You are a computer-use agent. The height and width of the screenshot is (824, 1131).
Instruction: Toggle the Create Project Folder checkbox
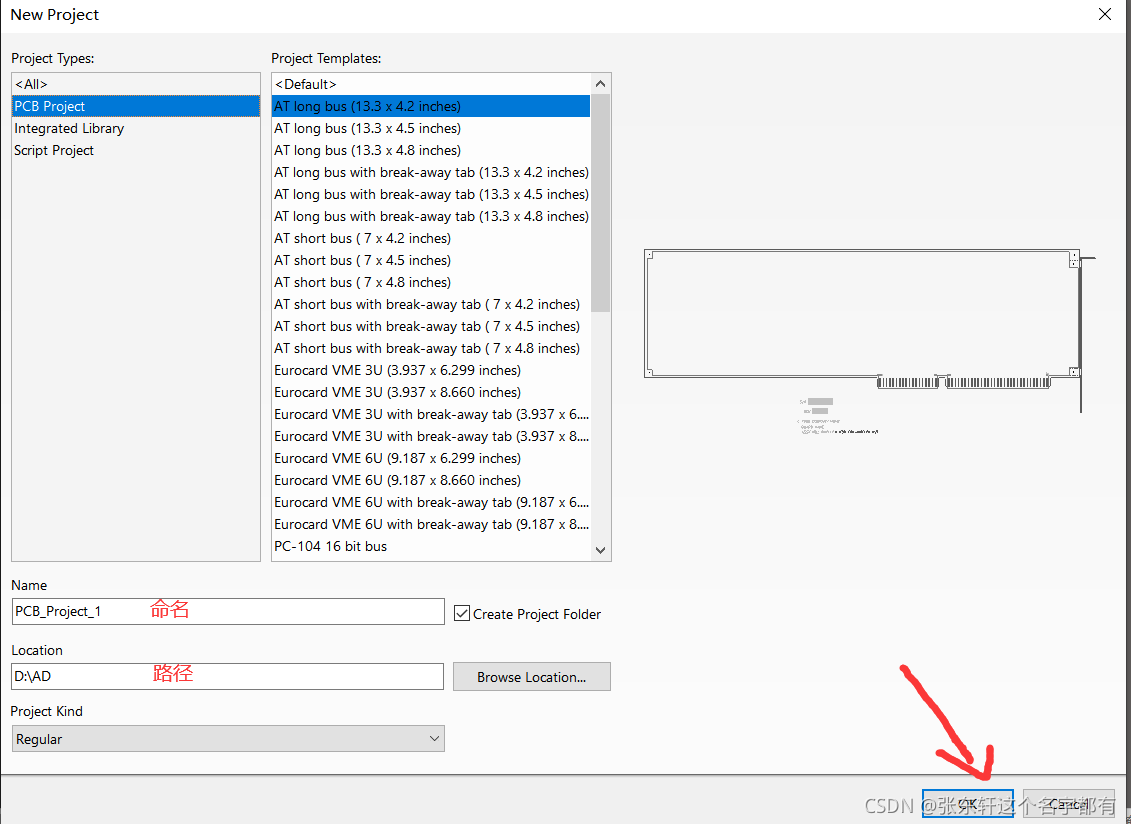tap(462, 613)
